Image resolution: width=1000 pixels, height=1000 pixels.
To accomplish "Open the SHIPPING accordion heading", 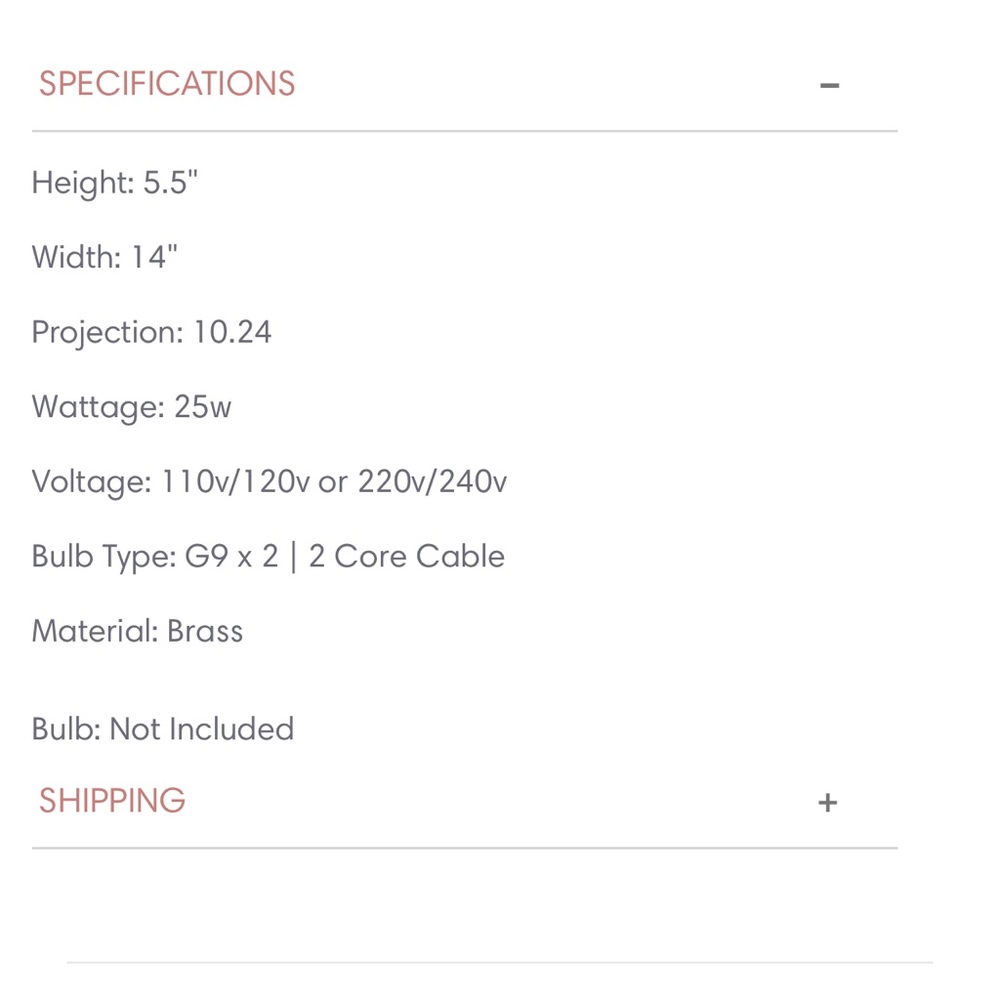I will tap(112, 800).
